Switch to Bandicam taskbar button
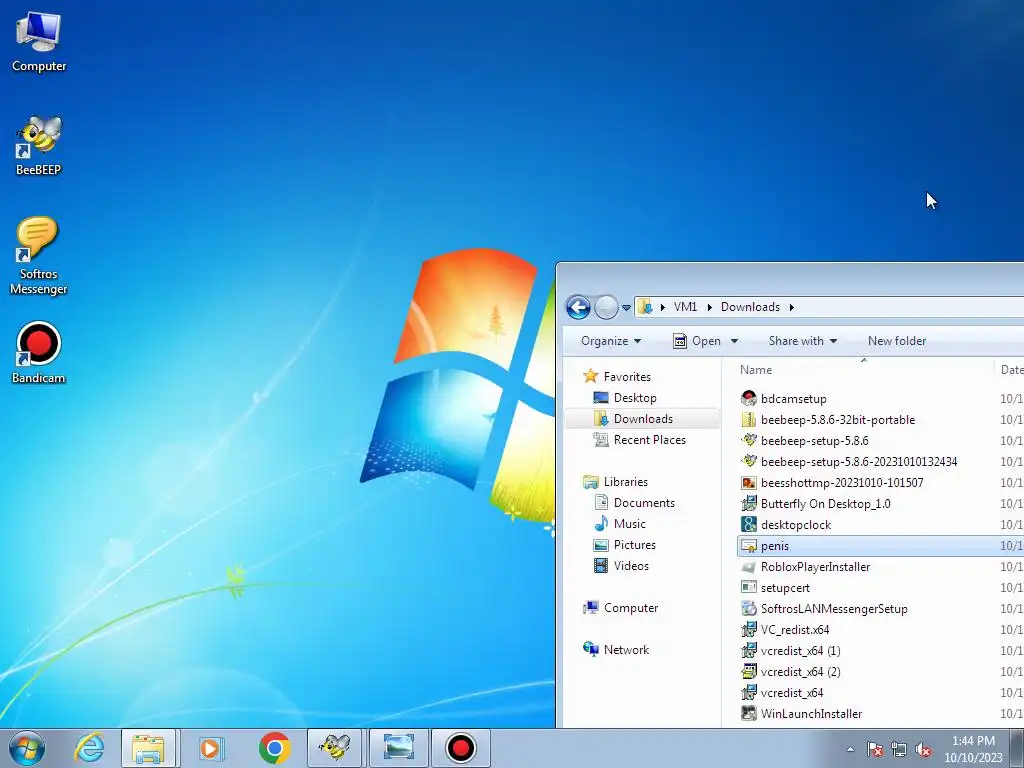1024x768 pixels. point(461,748)
